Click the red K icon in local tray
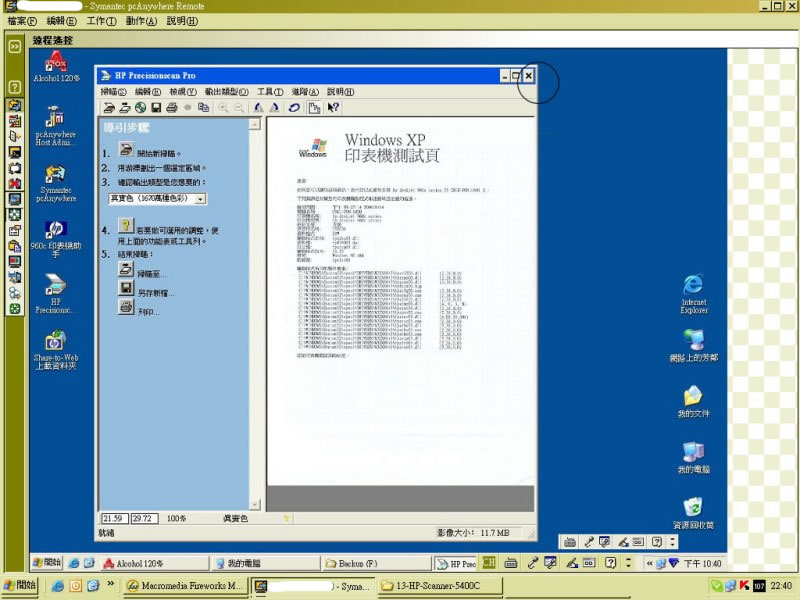The height and width of the screenshot is (600, 800). (744, 586)
